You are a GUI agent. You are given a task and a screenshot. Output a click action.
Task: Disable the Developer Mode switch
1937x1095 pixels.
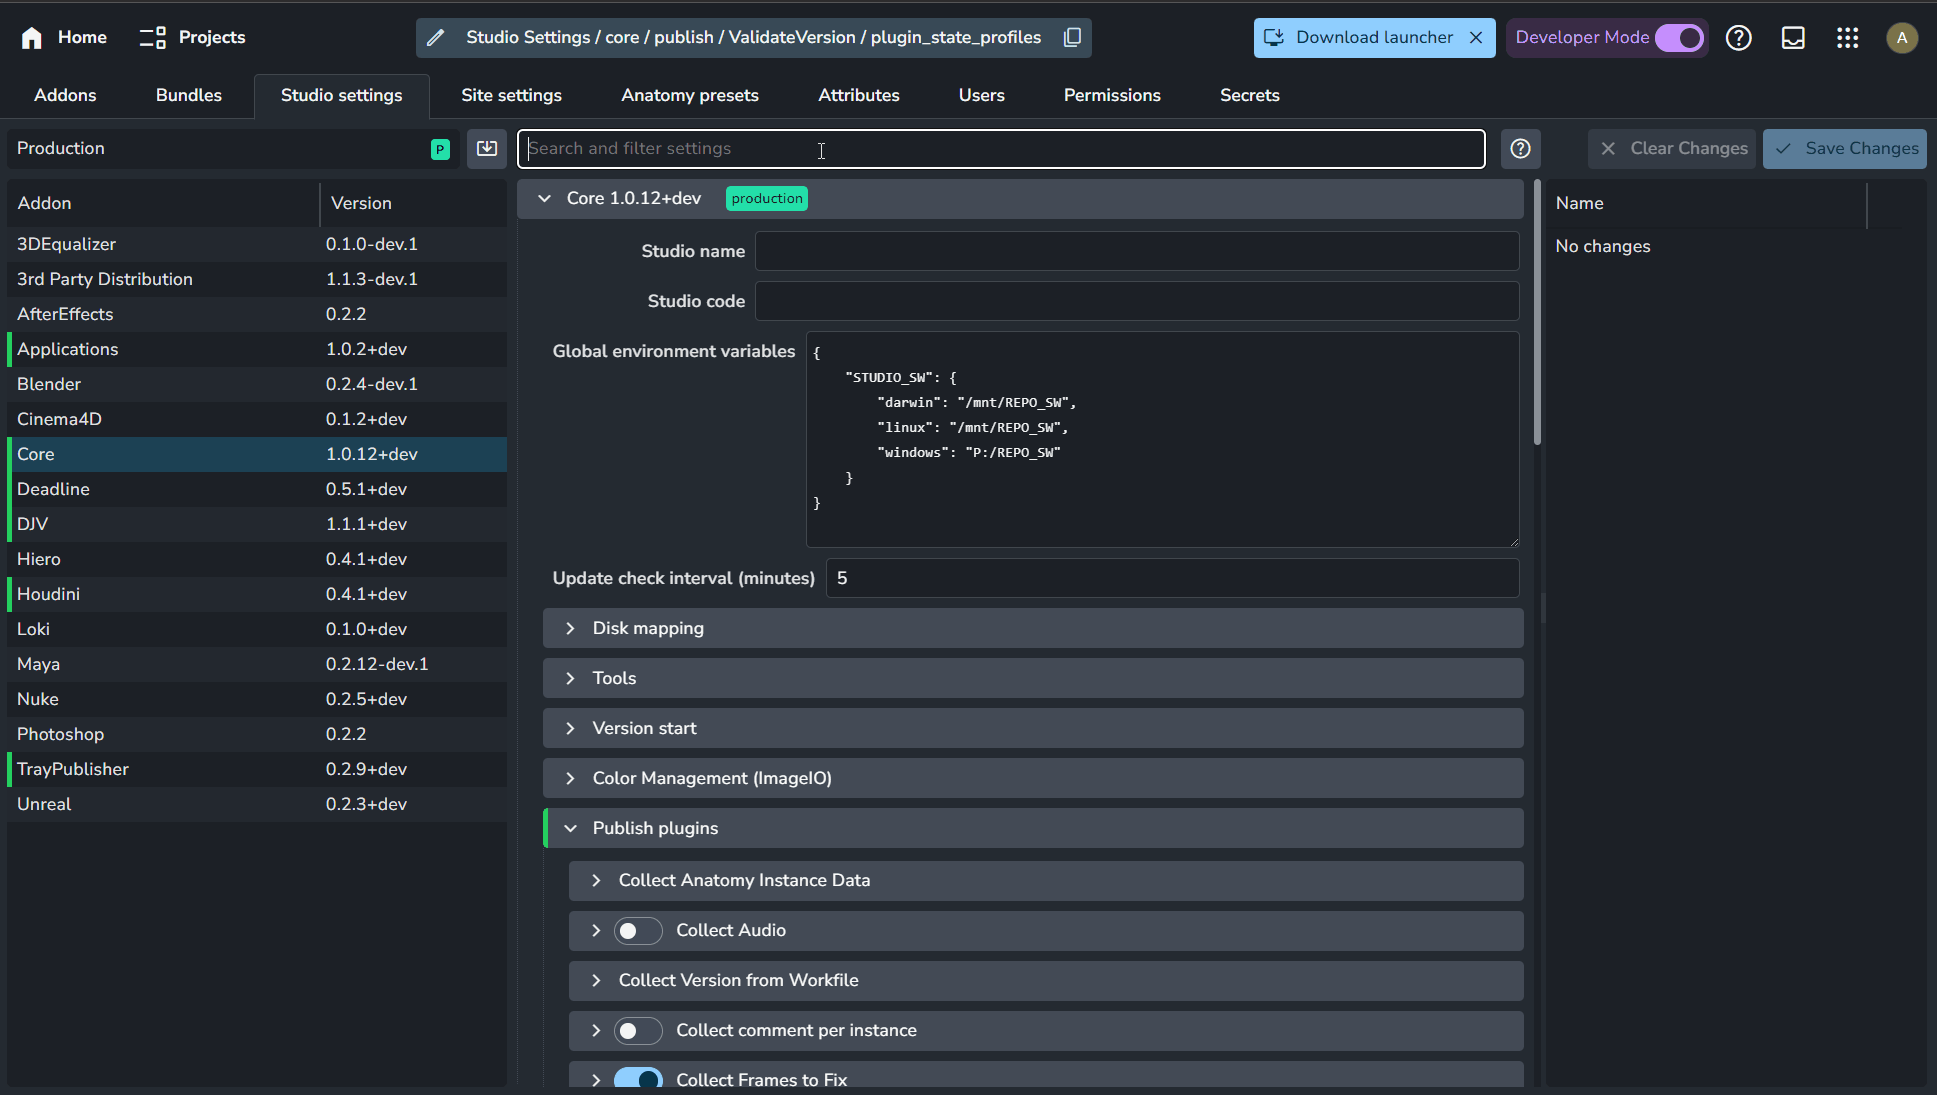[x=1679, y=38]
